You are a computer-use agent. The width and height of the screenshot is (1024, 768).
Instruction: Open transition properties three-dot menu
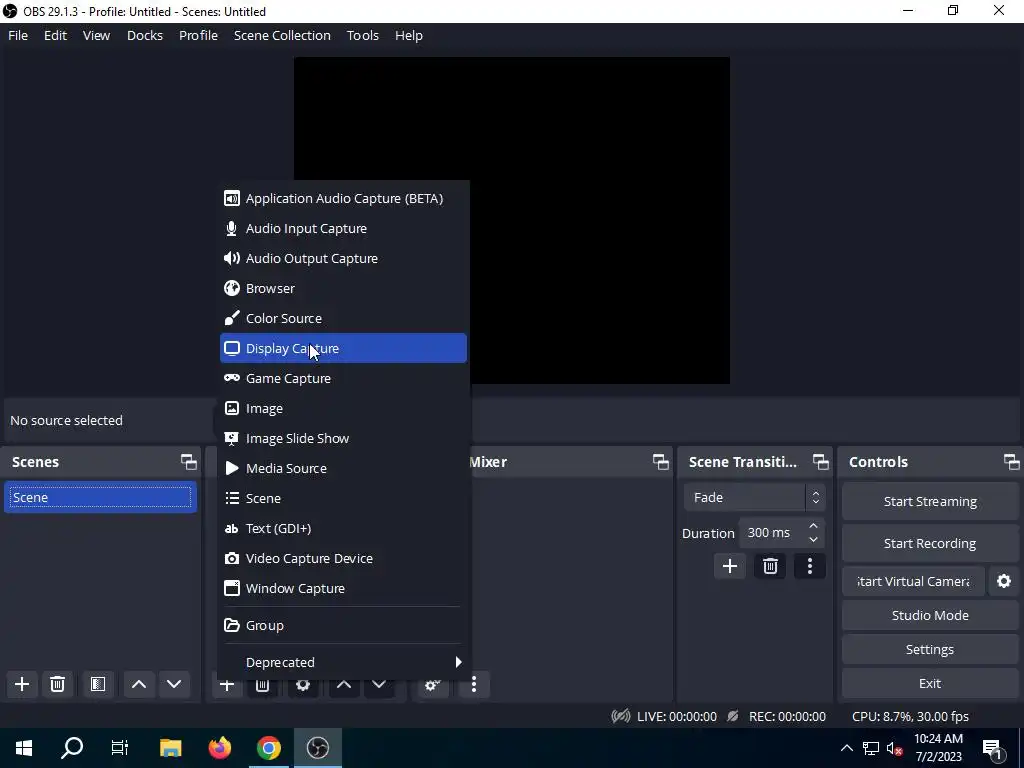810,566
